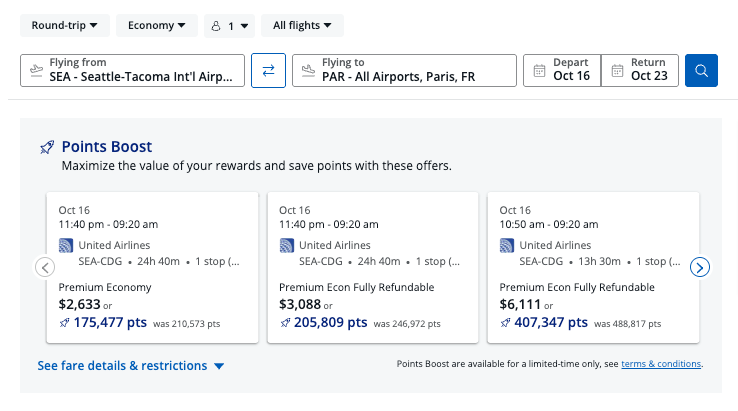
Task: Click the Points Boost rocket icon
Action: 47,147
